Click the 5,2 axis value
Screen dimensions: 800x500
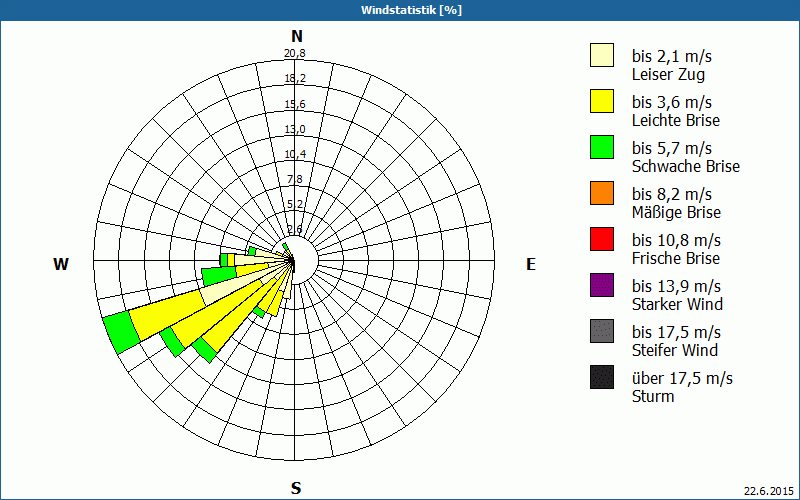pyautogui.click(x=295, y=204)
